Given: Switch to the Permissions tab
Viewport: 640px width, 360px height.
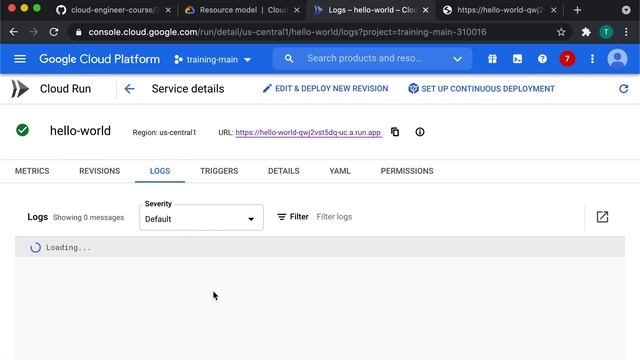Looking at the screenshot, I should [407, 171].
